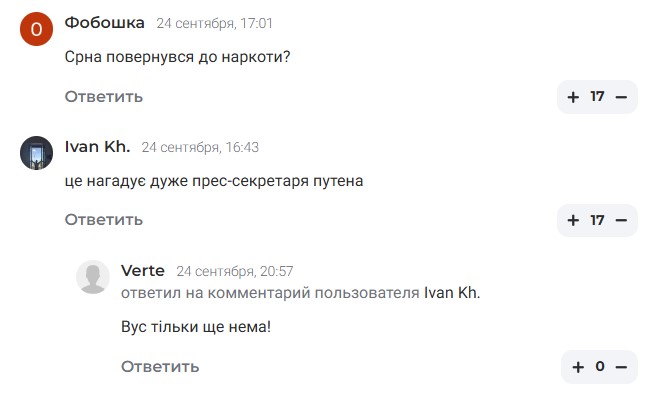Downvote Verte's reply with minus icon
Screen dimensions: 649x404
[x=621, y=367]
